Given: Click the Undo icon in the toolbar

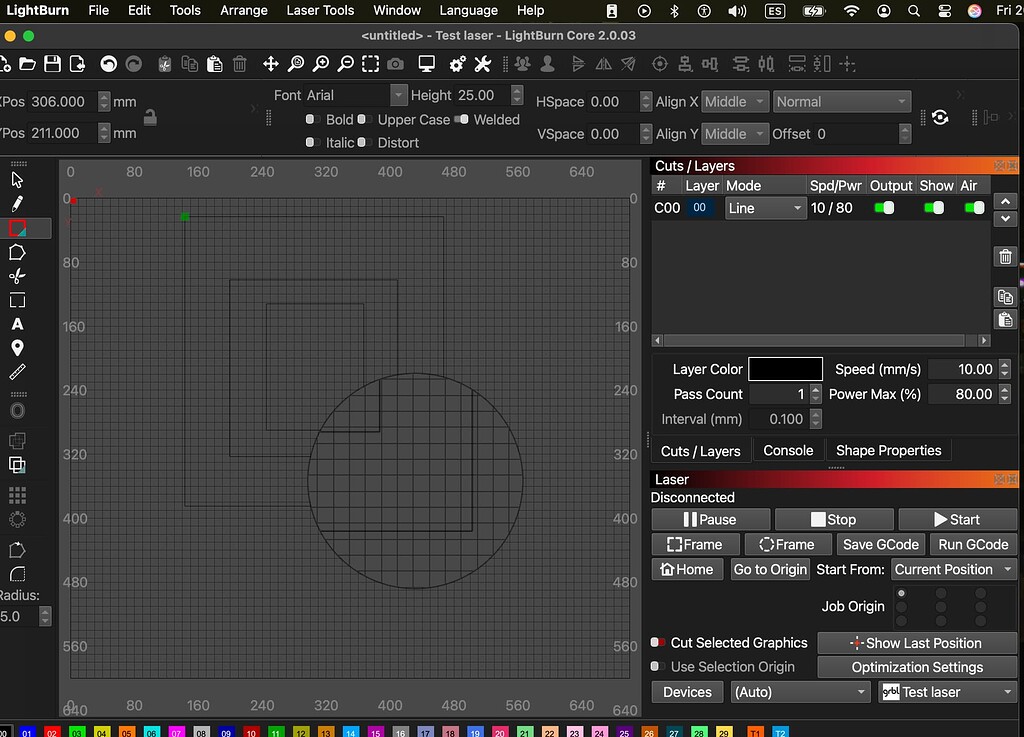Looking at the screenshot, I should tap(109, 63).
